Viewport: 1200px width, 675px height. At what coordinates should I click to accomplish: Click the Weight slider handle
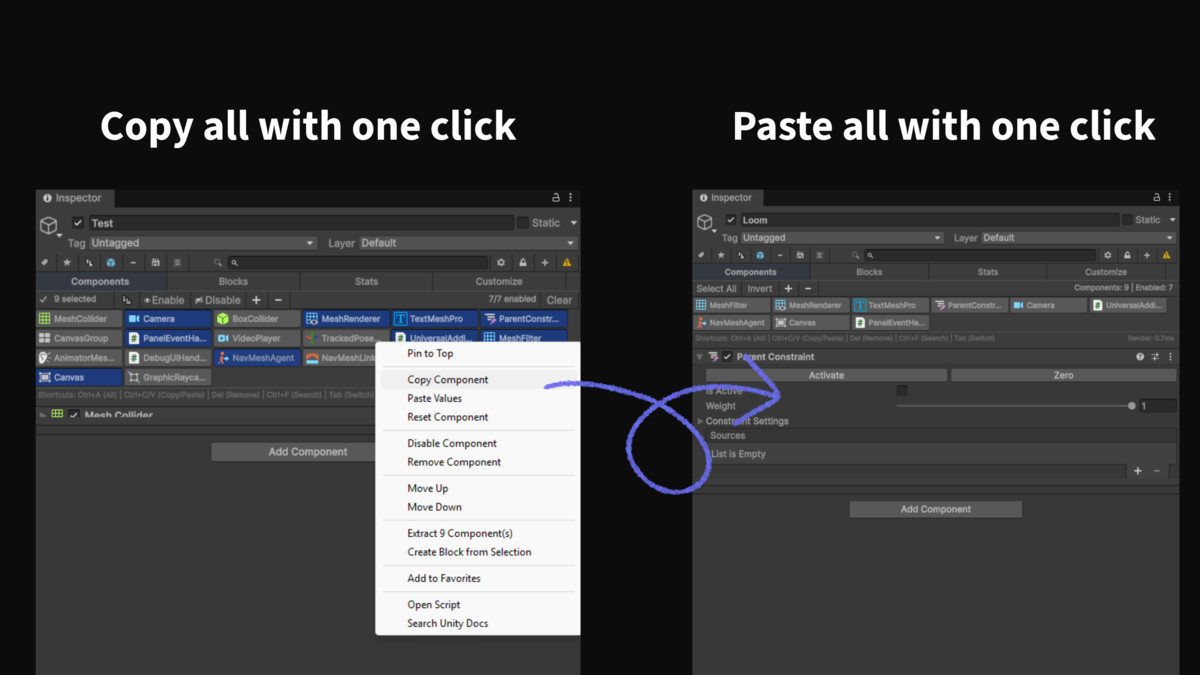pos(1132,406)
